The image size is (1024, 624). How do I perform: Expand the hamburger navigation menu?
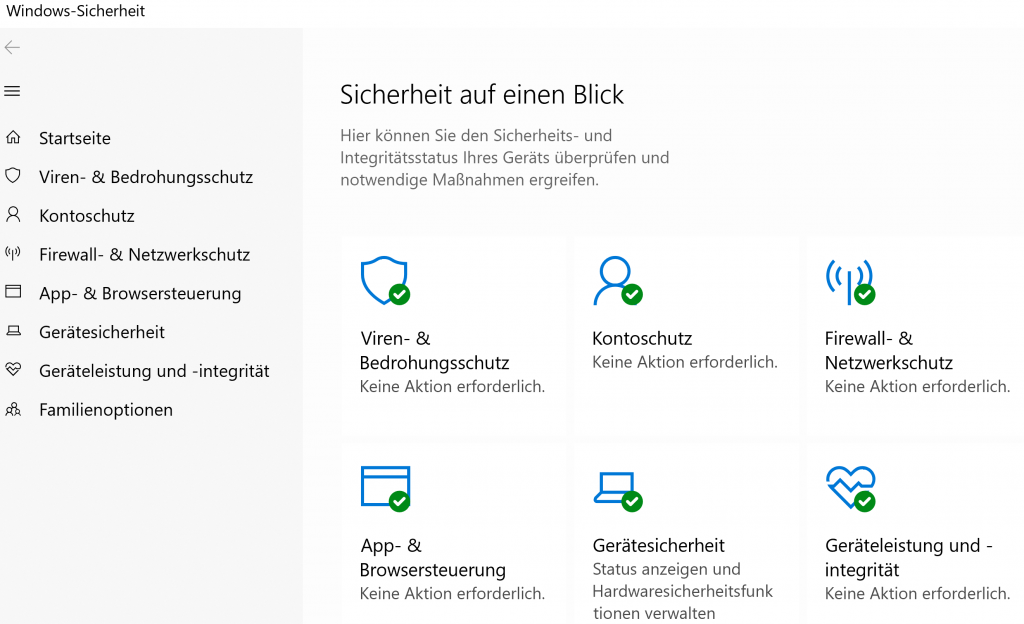pyautogui.click(x=13, y=91)
